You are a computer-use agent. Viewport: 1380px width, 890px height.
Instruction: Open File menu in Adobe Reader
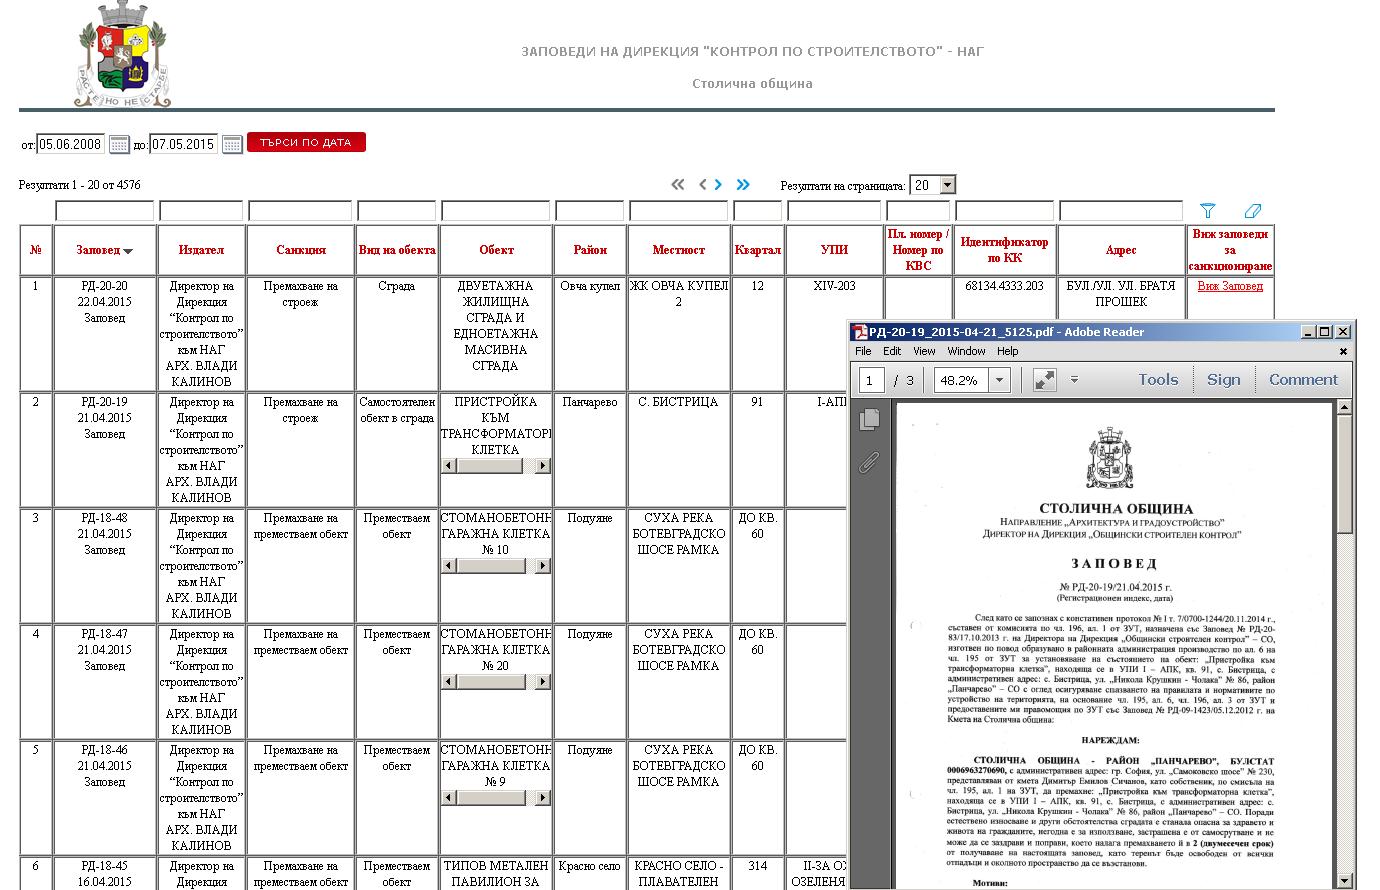(863, 351)
